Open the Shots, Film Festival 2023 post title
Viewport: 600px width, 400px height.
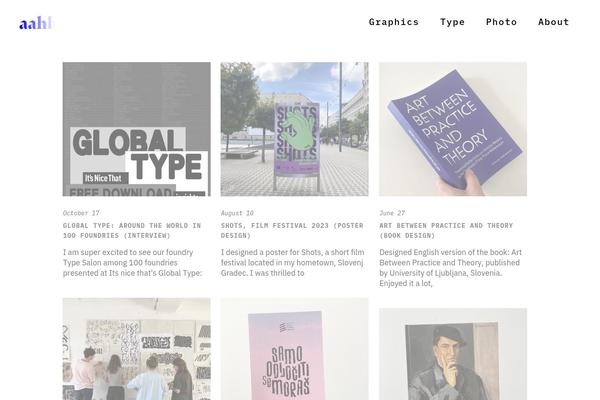[x=292, y=230]
